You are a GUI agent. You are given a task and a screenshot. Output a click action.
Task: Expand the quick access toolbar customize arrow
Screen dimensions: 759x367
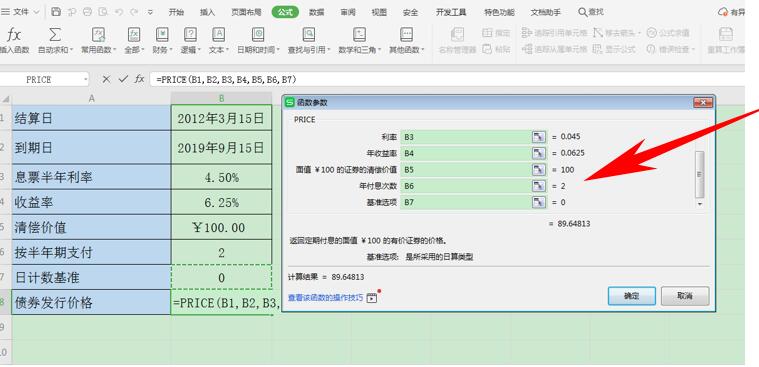[150, 12]
